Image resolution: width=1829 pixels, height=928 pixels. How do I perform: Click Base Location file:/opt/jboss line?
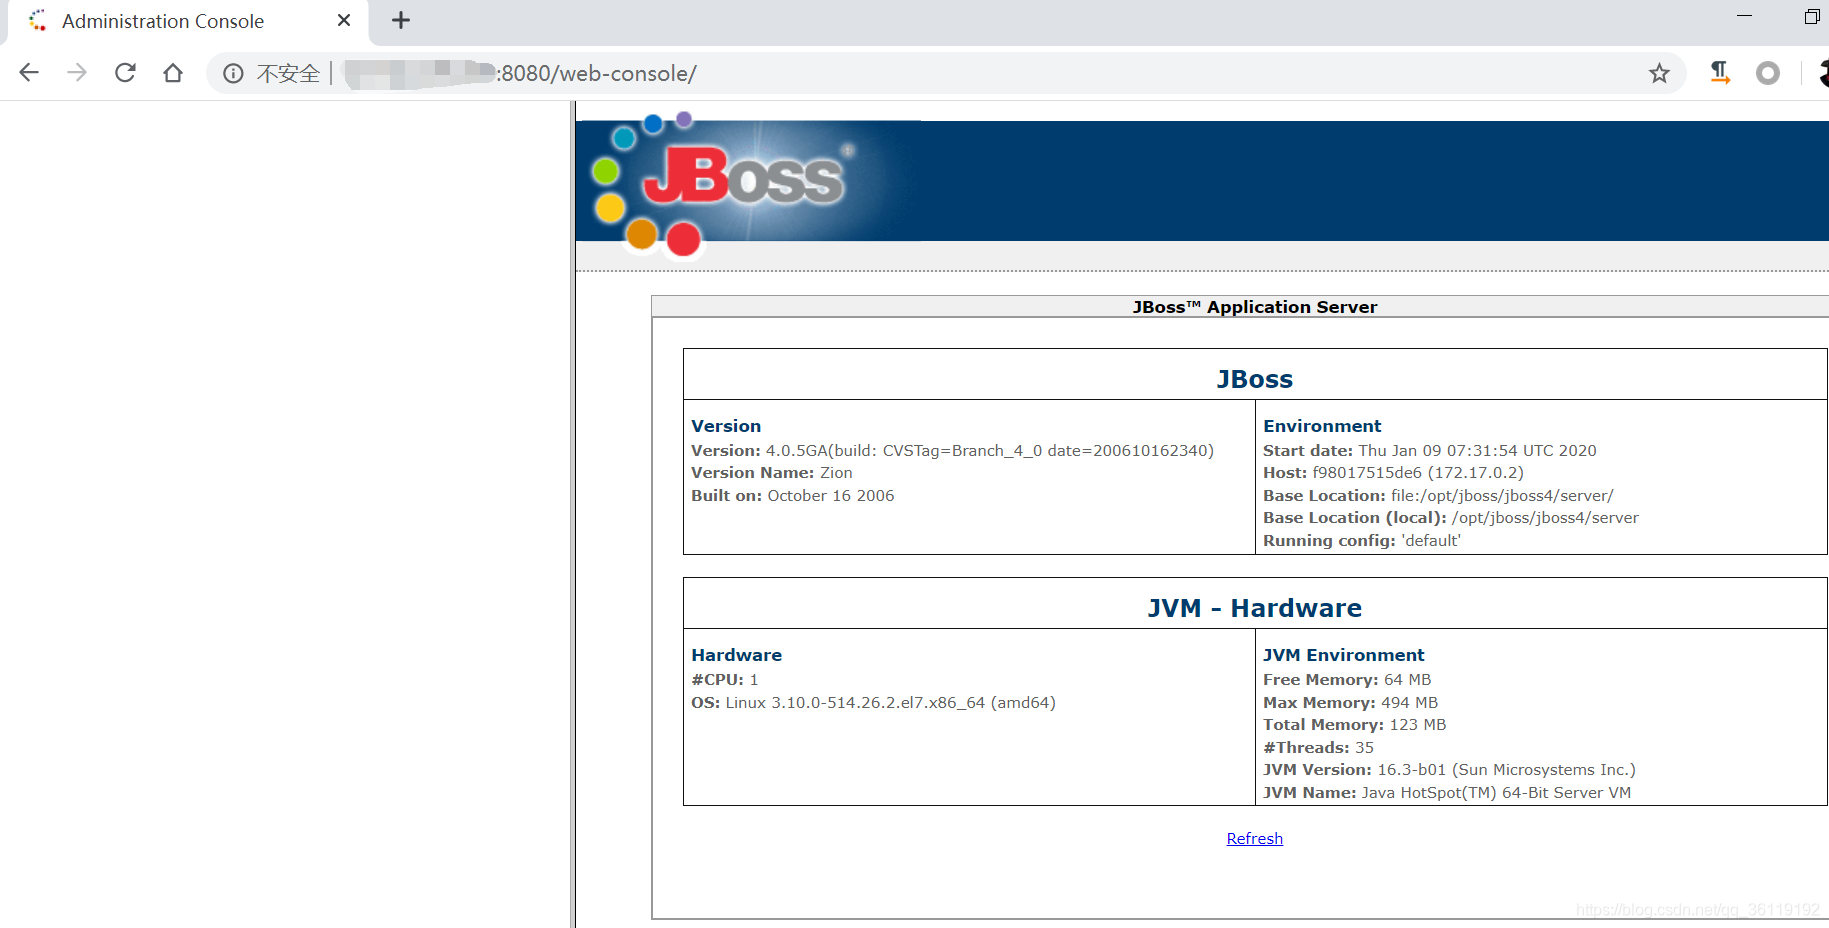pos(1438,496)
